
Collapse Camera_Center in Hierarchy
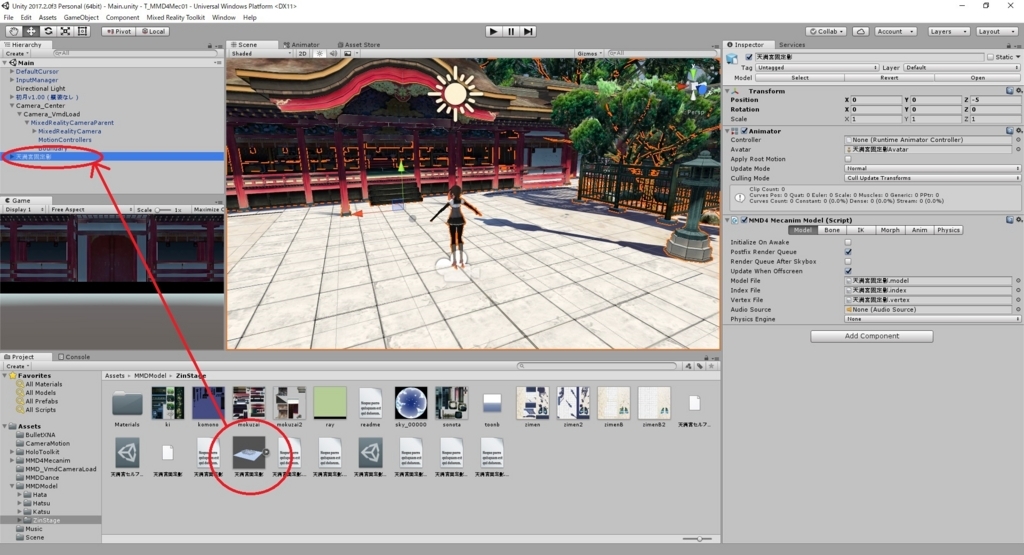(x=12, y=105)
